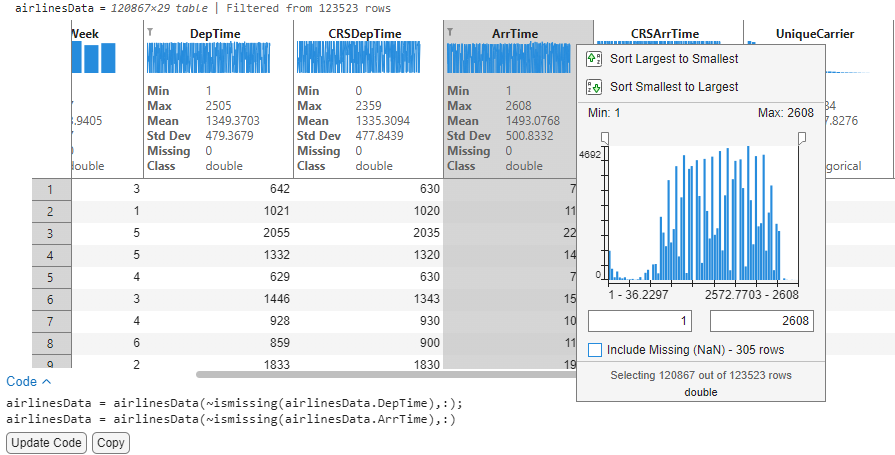The image size is (895, 455).
Task: Select the CRSArrTime column header
Action: tap(665, 34)
